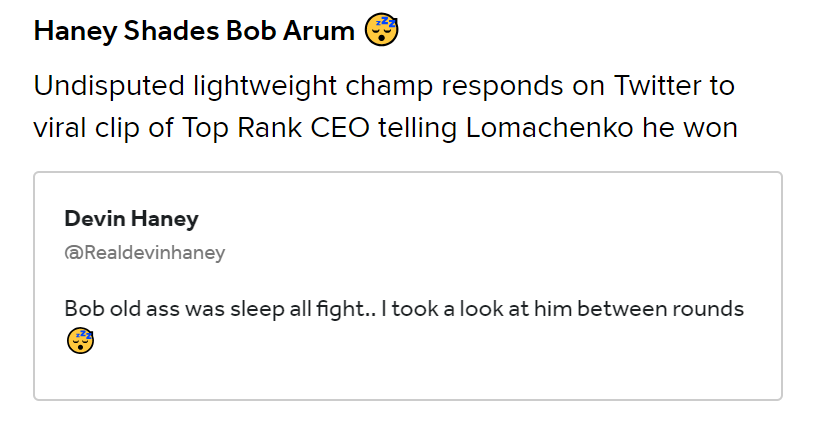Click the subtitle line starting "viral clip"
The image size is (819, 428).
tap(385, 128)
